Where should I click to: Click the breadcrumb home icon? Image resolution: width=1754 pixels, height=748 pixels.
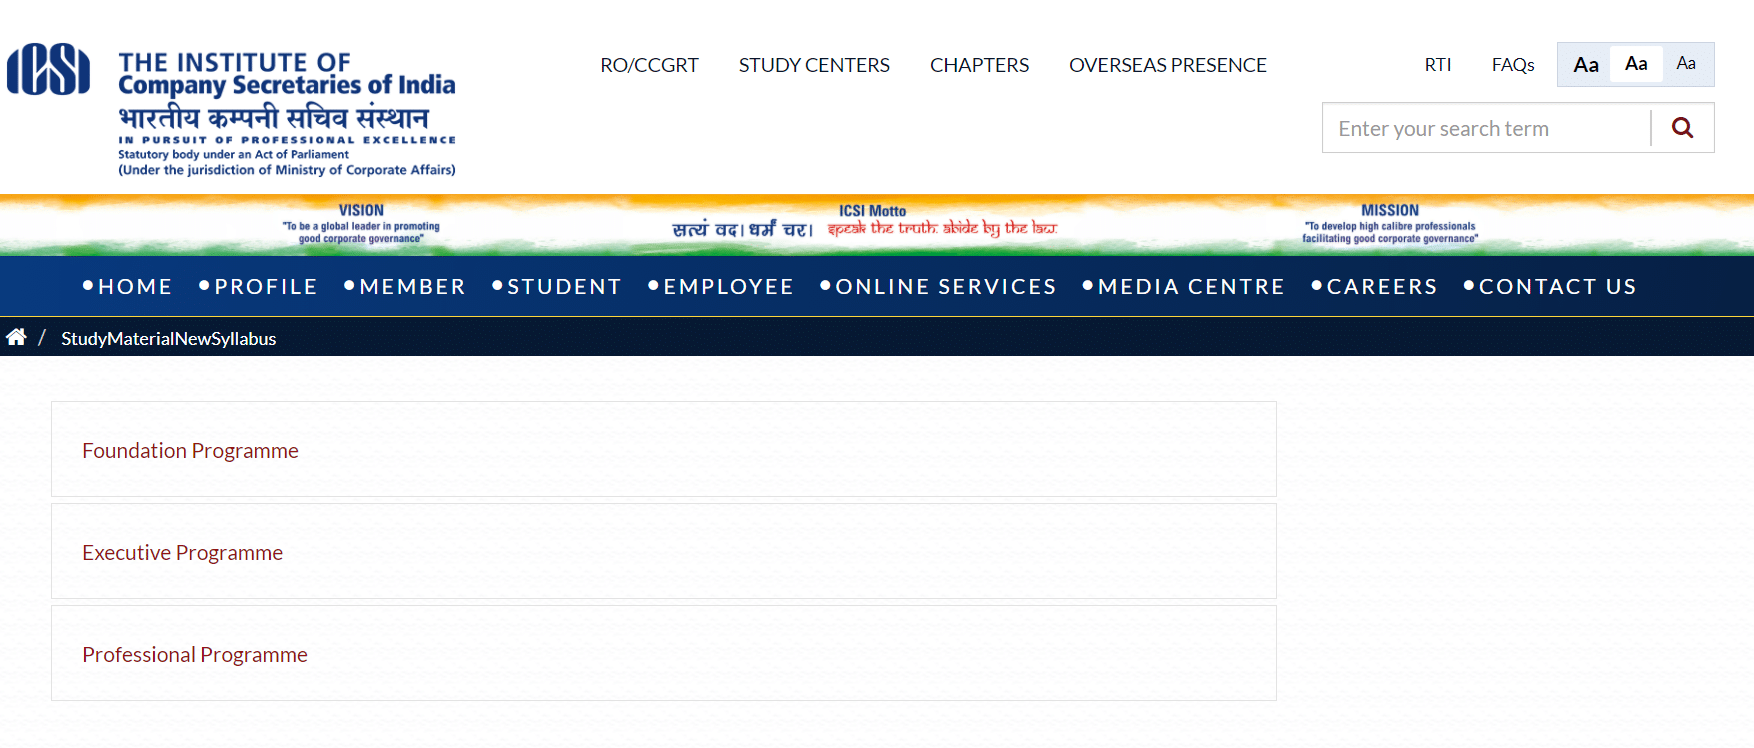pos(16,338)
